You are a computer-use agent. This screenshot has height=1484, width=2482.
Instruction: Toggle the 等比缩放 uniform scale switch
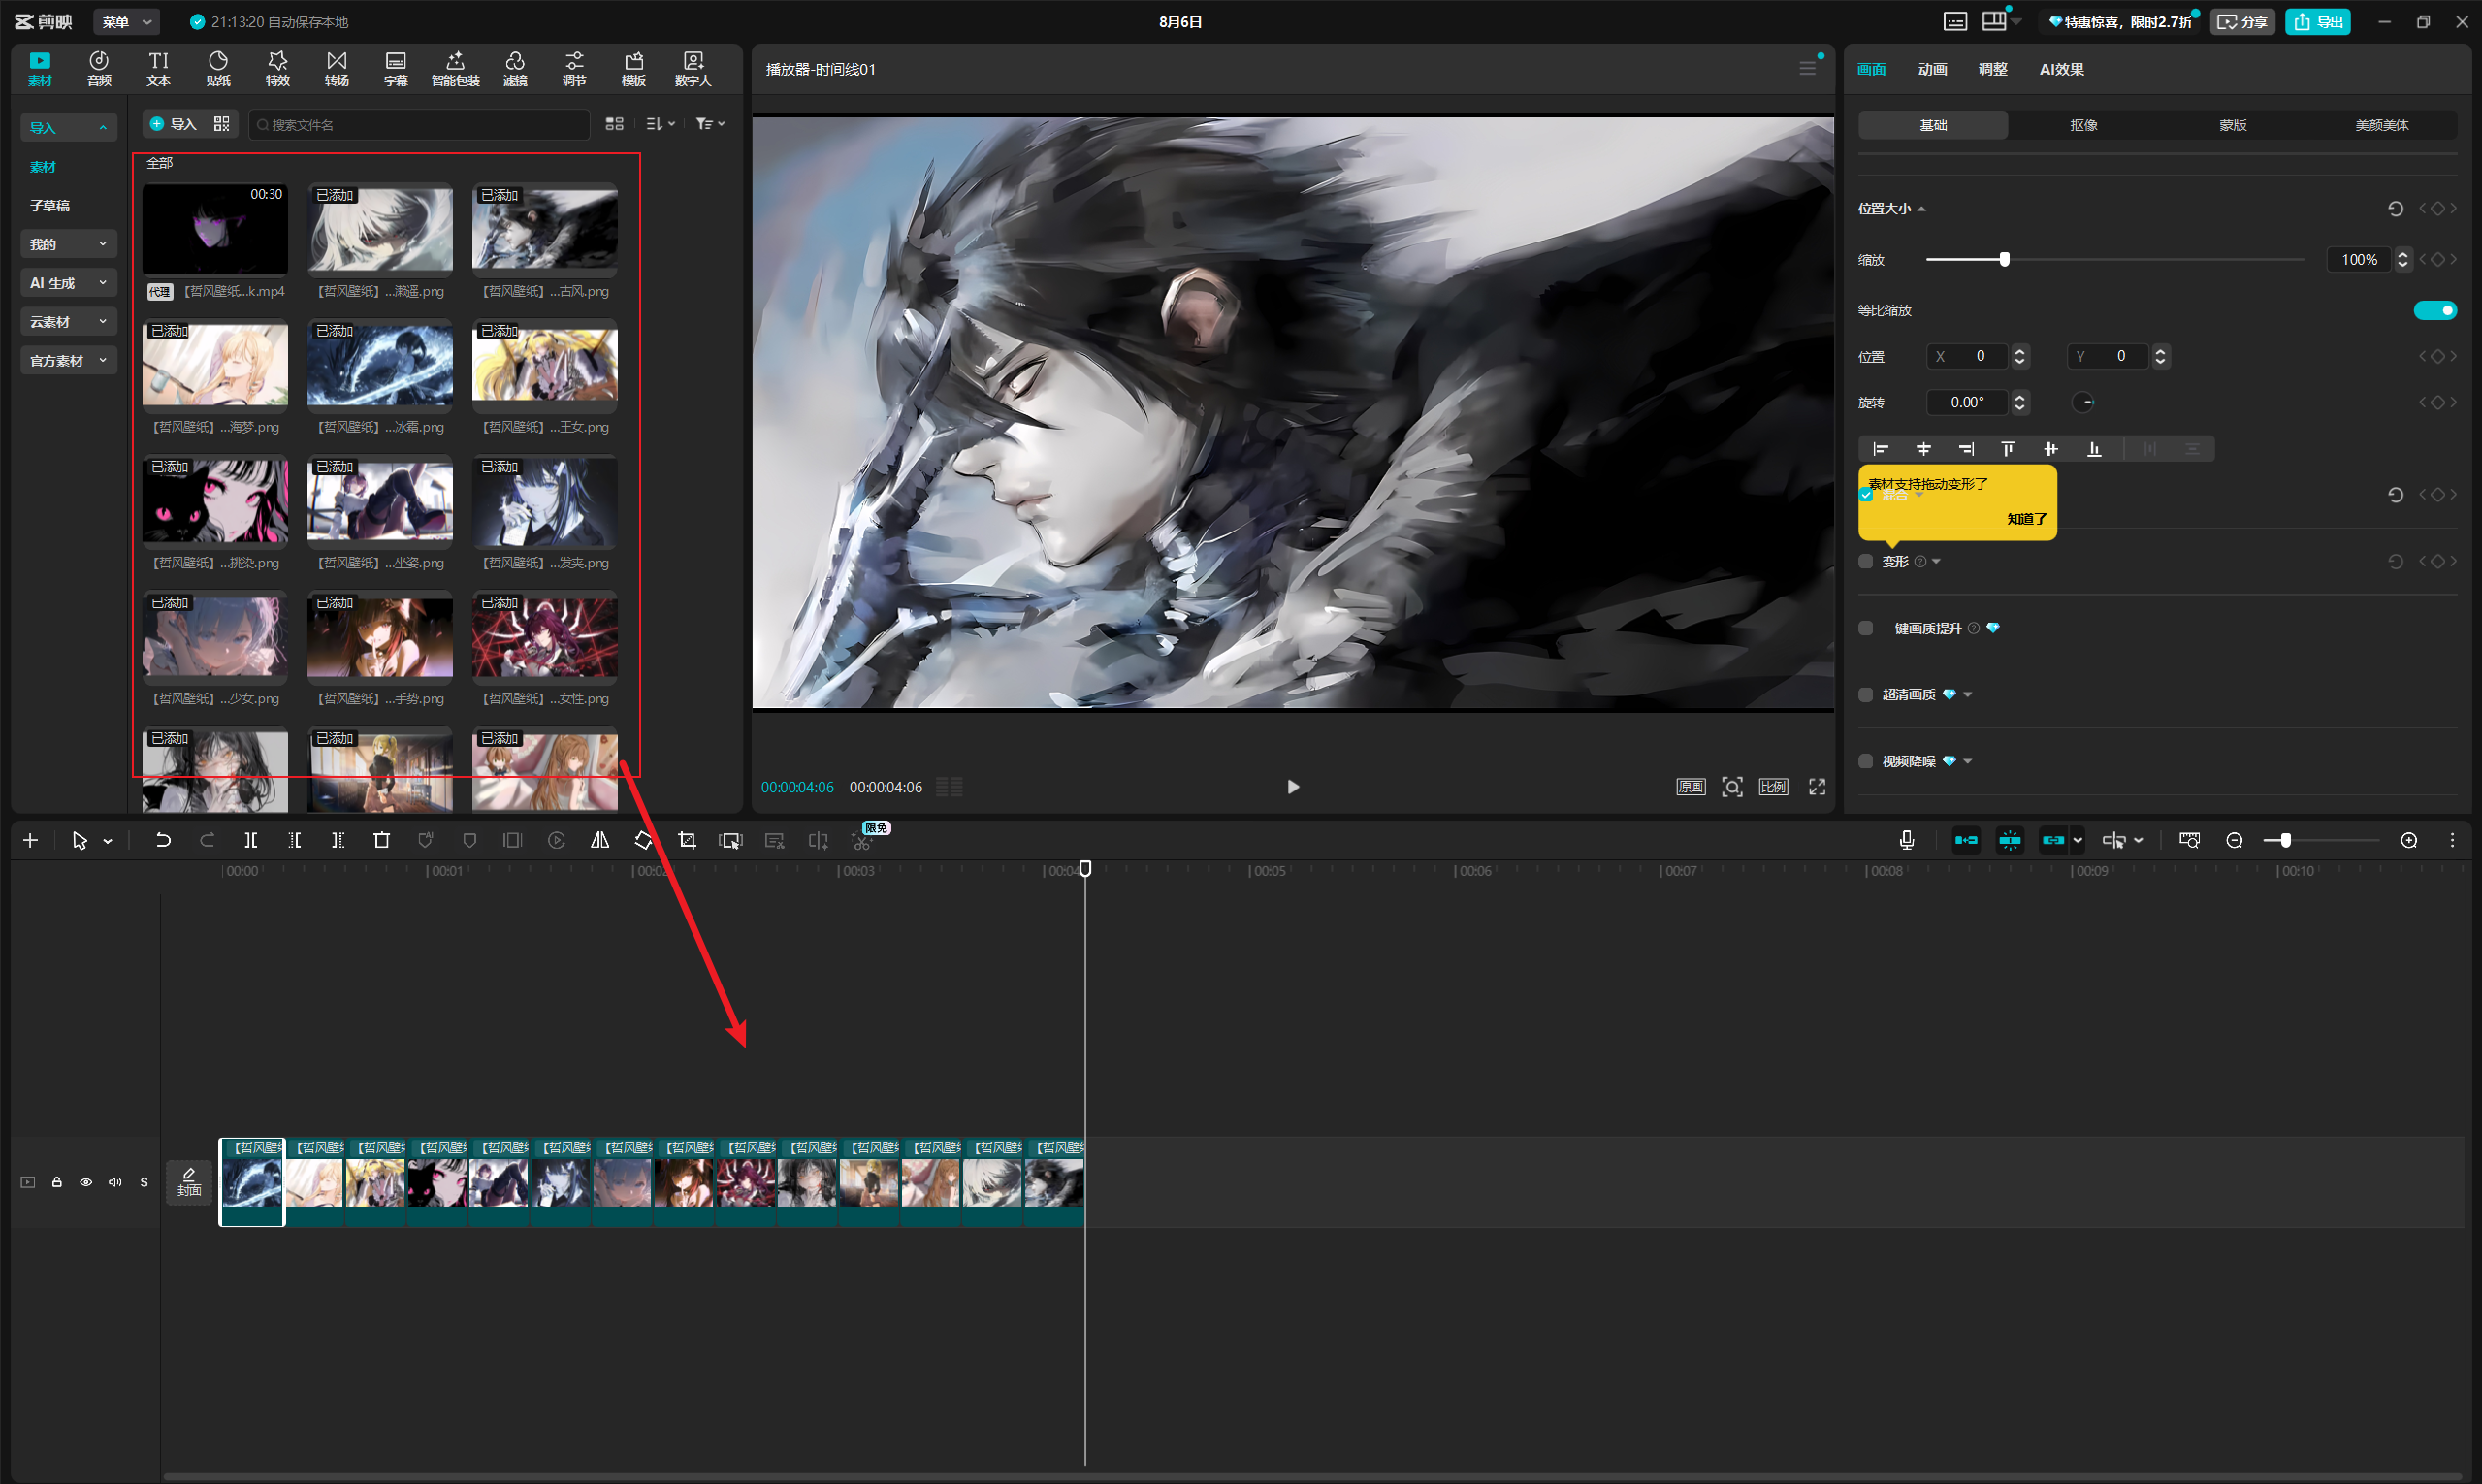pos(2434,311)
